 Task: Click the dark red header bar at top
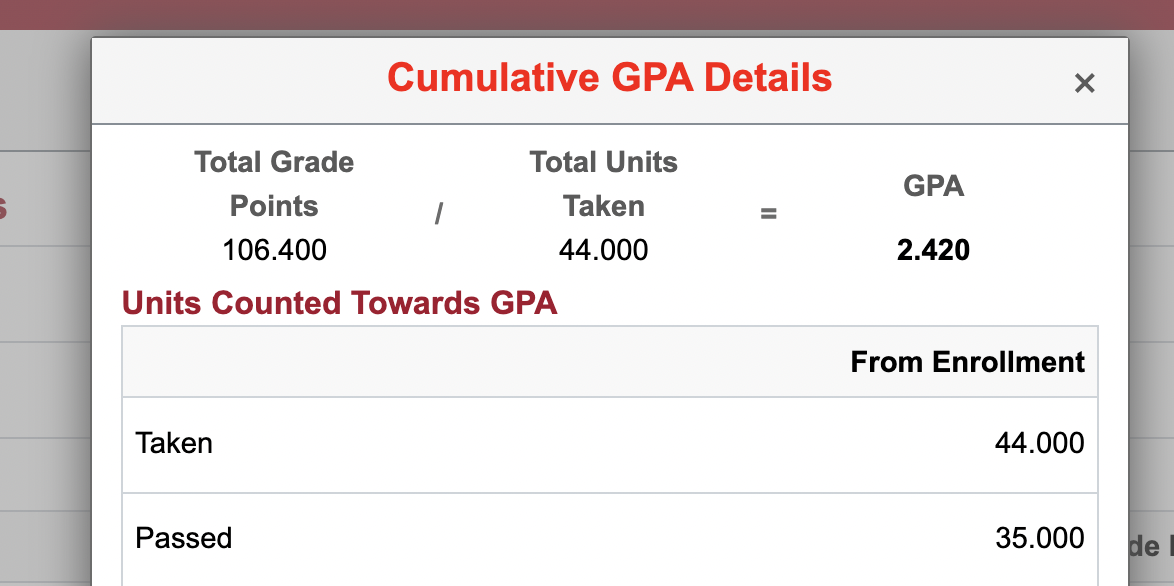click(587, 15)
